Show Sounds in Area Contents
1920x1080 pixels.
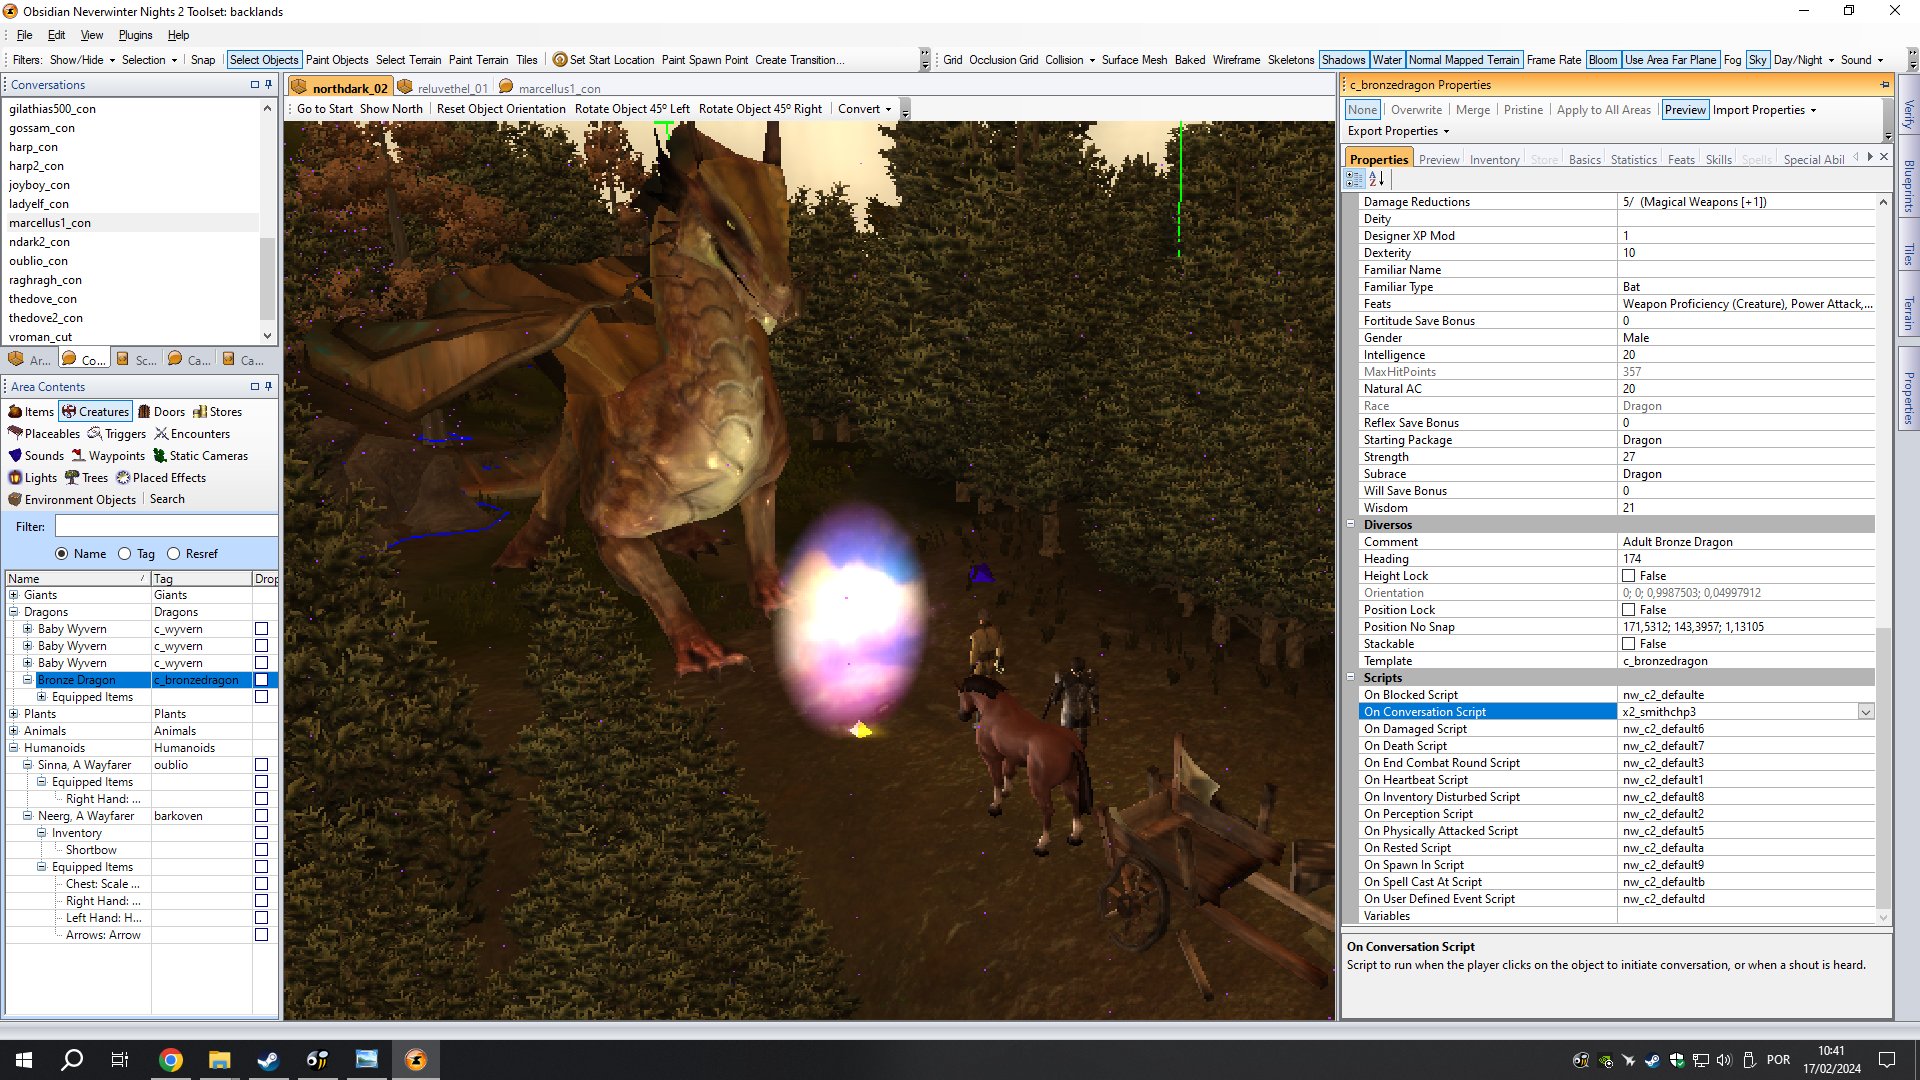36,456
